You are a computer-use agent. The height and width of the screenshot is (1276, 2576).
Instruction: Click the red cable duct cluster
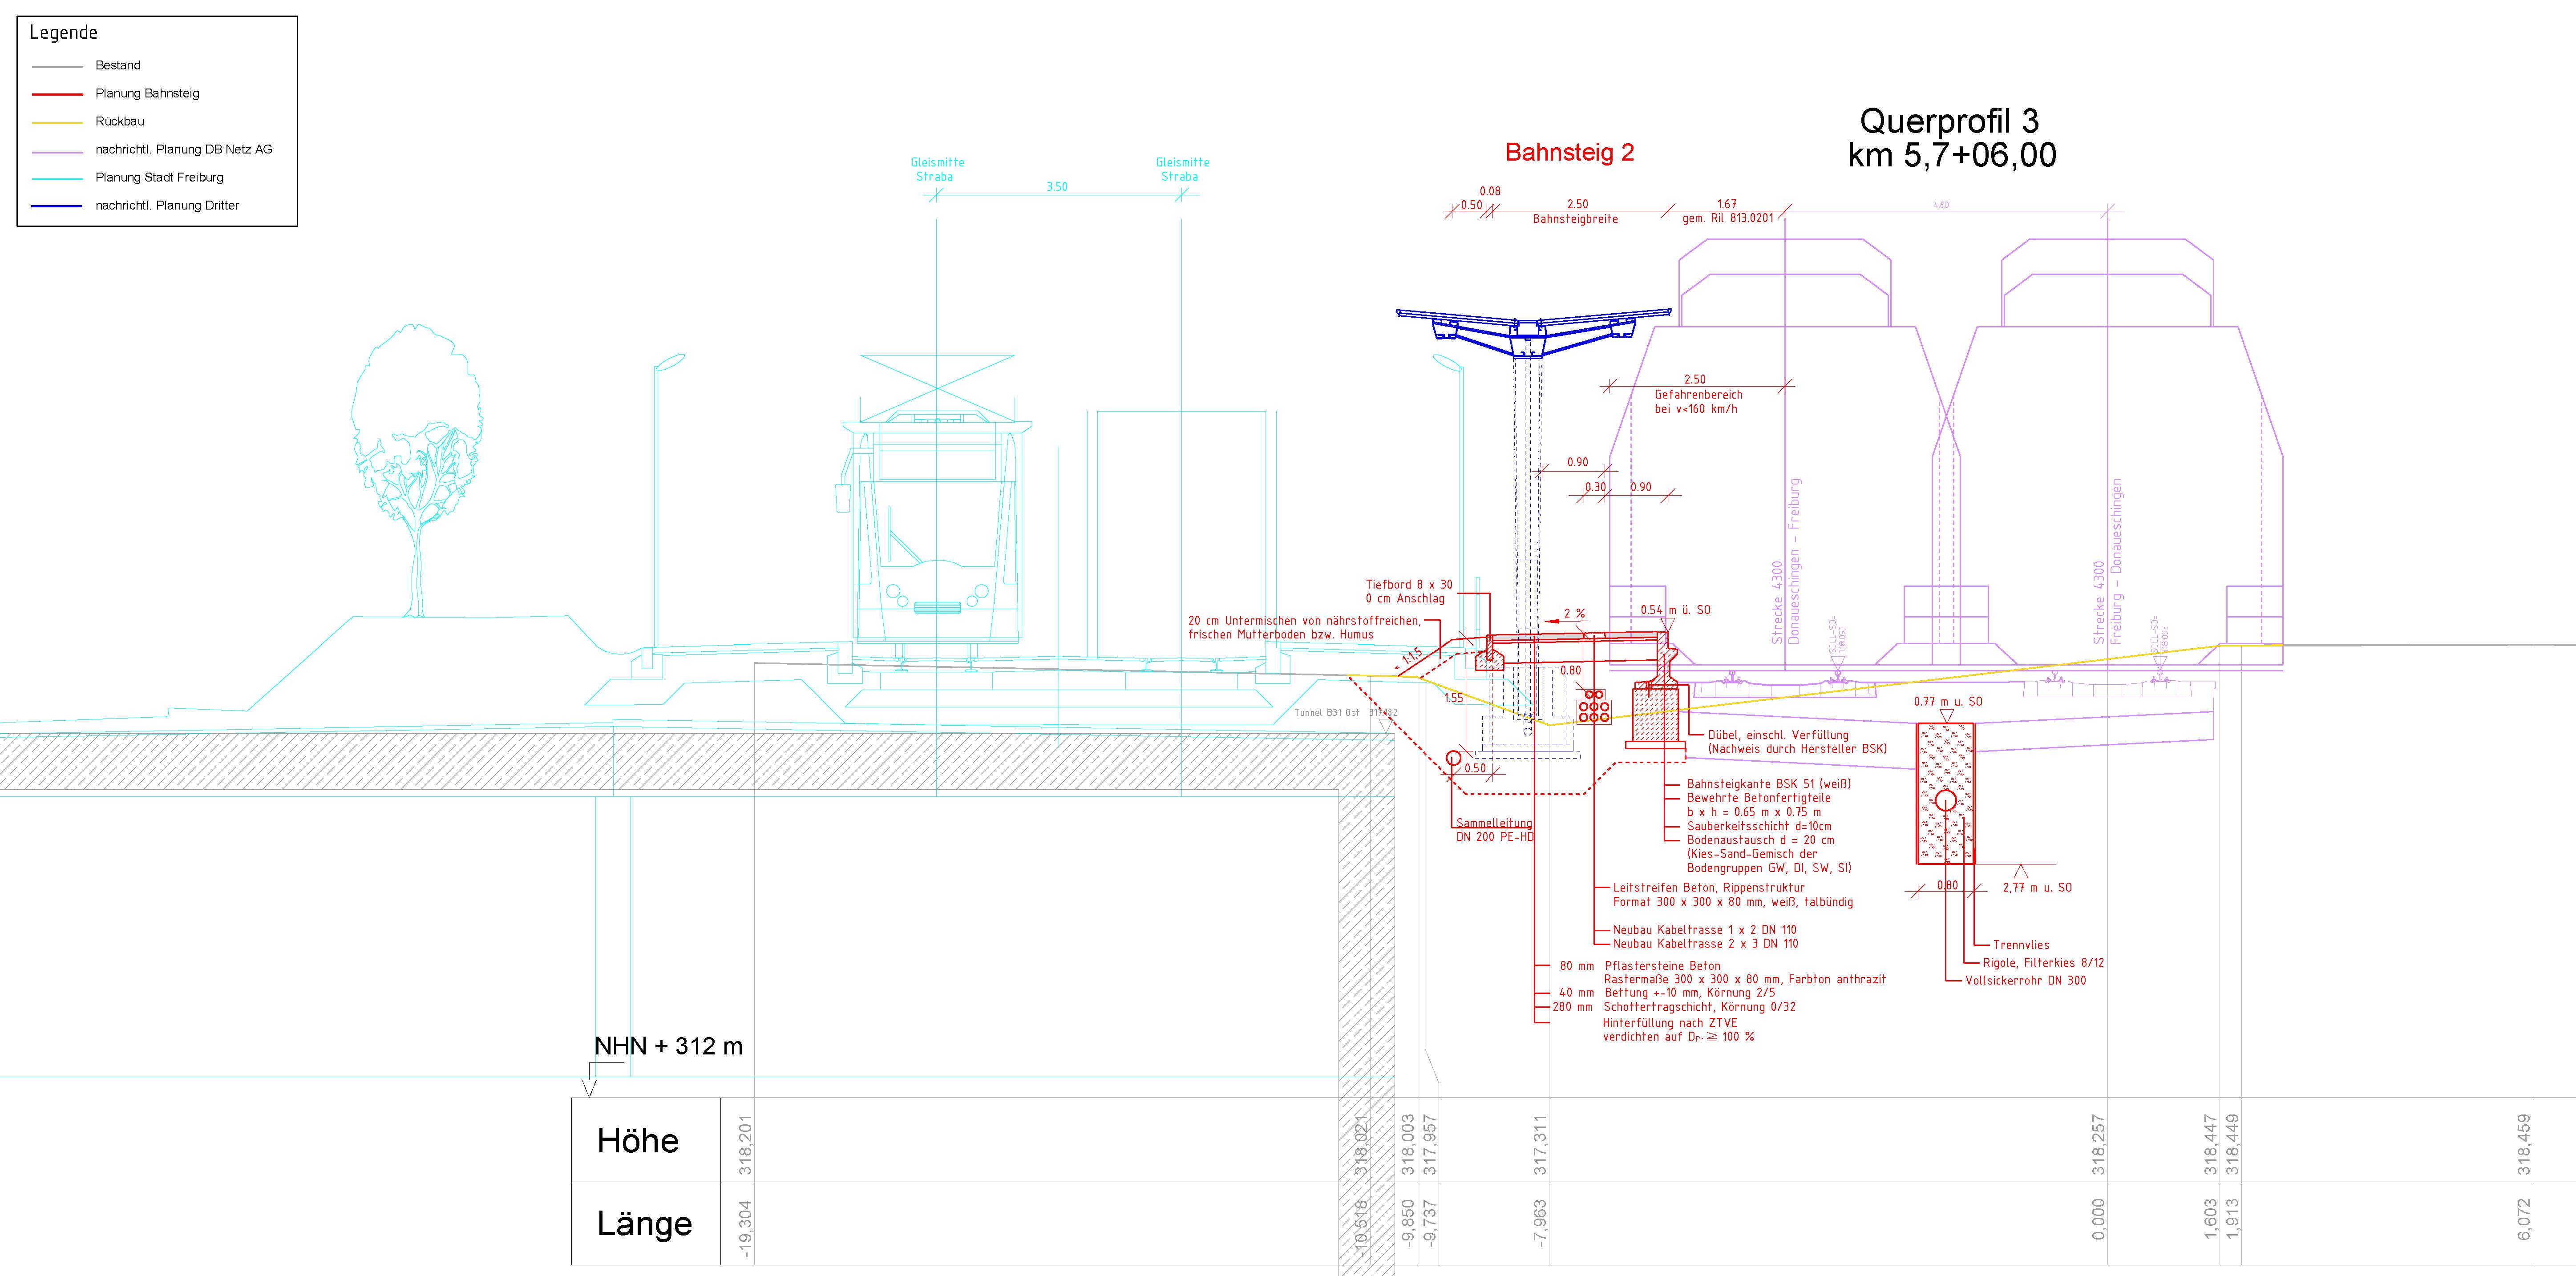tap(1594, 706)
